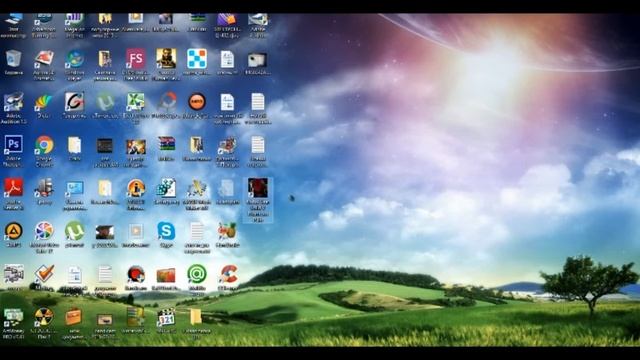Open the city buildings shortcut icon
Screen dimensions: 640x360
[44, 188]
